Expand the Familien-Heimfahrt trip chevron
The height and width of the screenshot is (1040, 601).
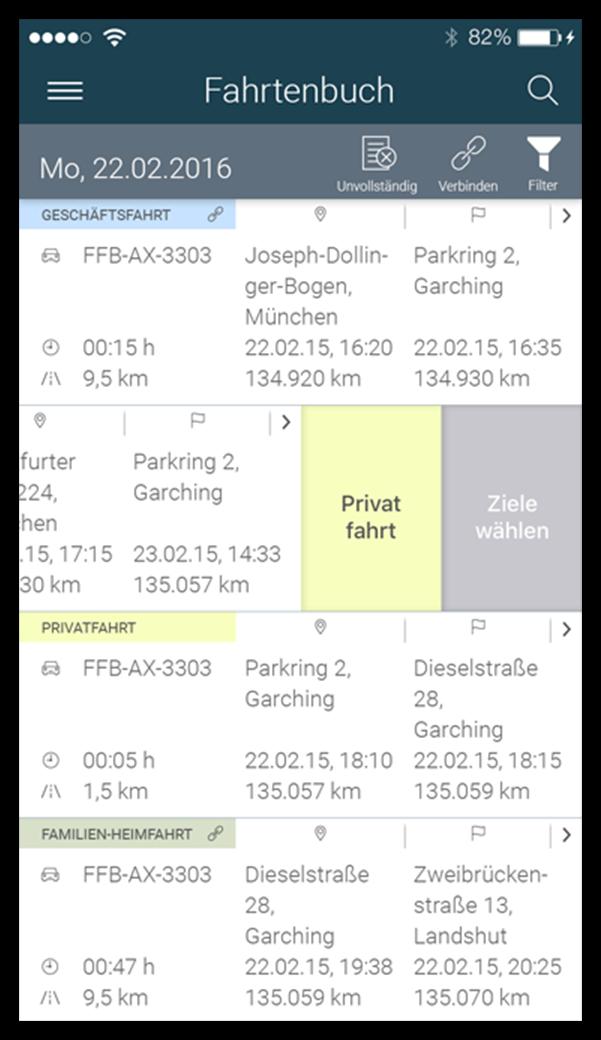pyautogui.click(x=566, y=834)
